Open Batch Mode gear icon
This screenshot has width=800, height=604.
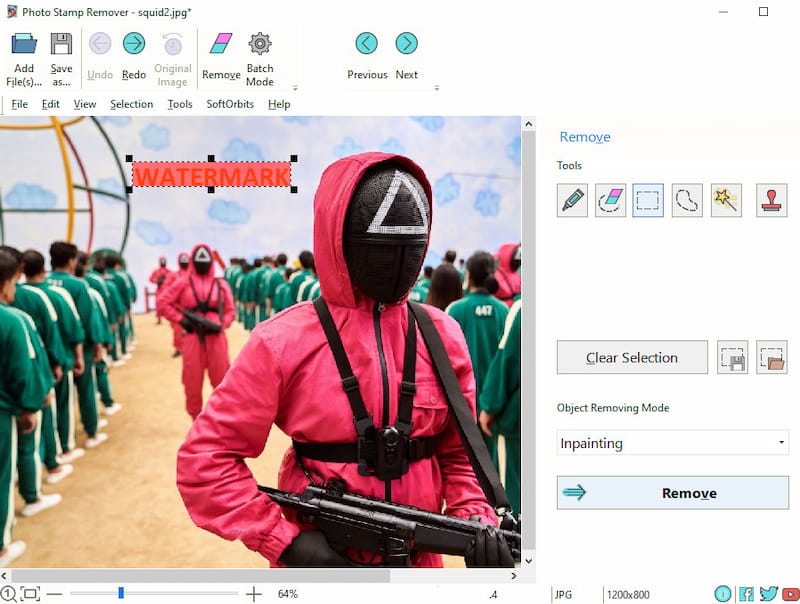pyautogui.click(x=260, y=44)
